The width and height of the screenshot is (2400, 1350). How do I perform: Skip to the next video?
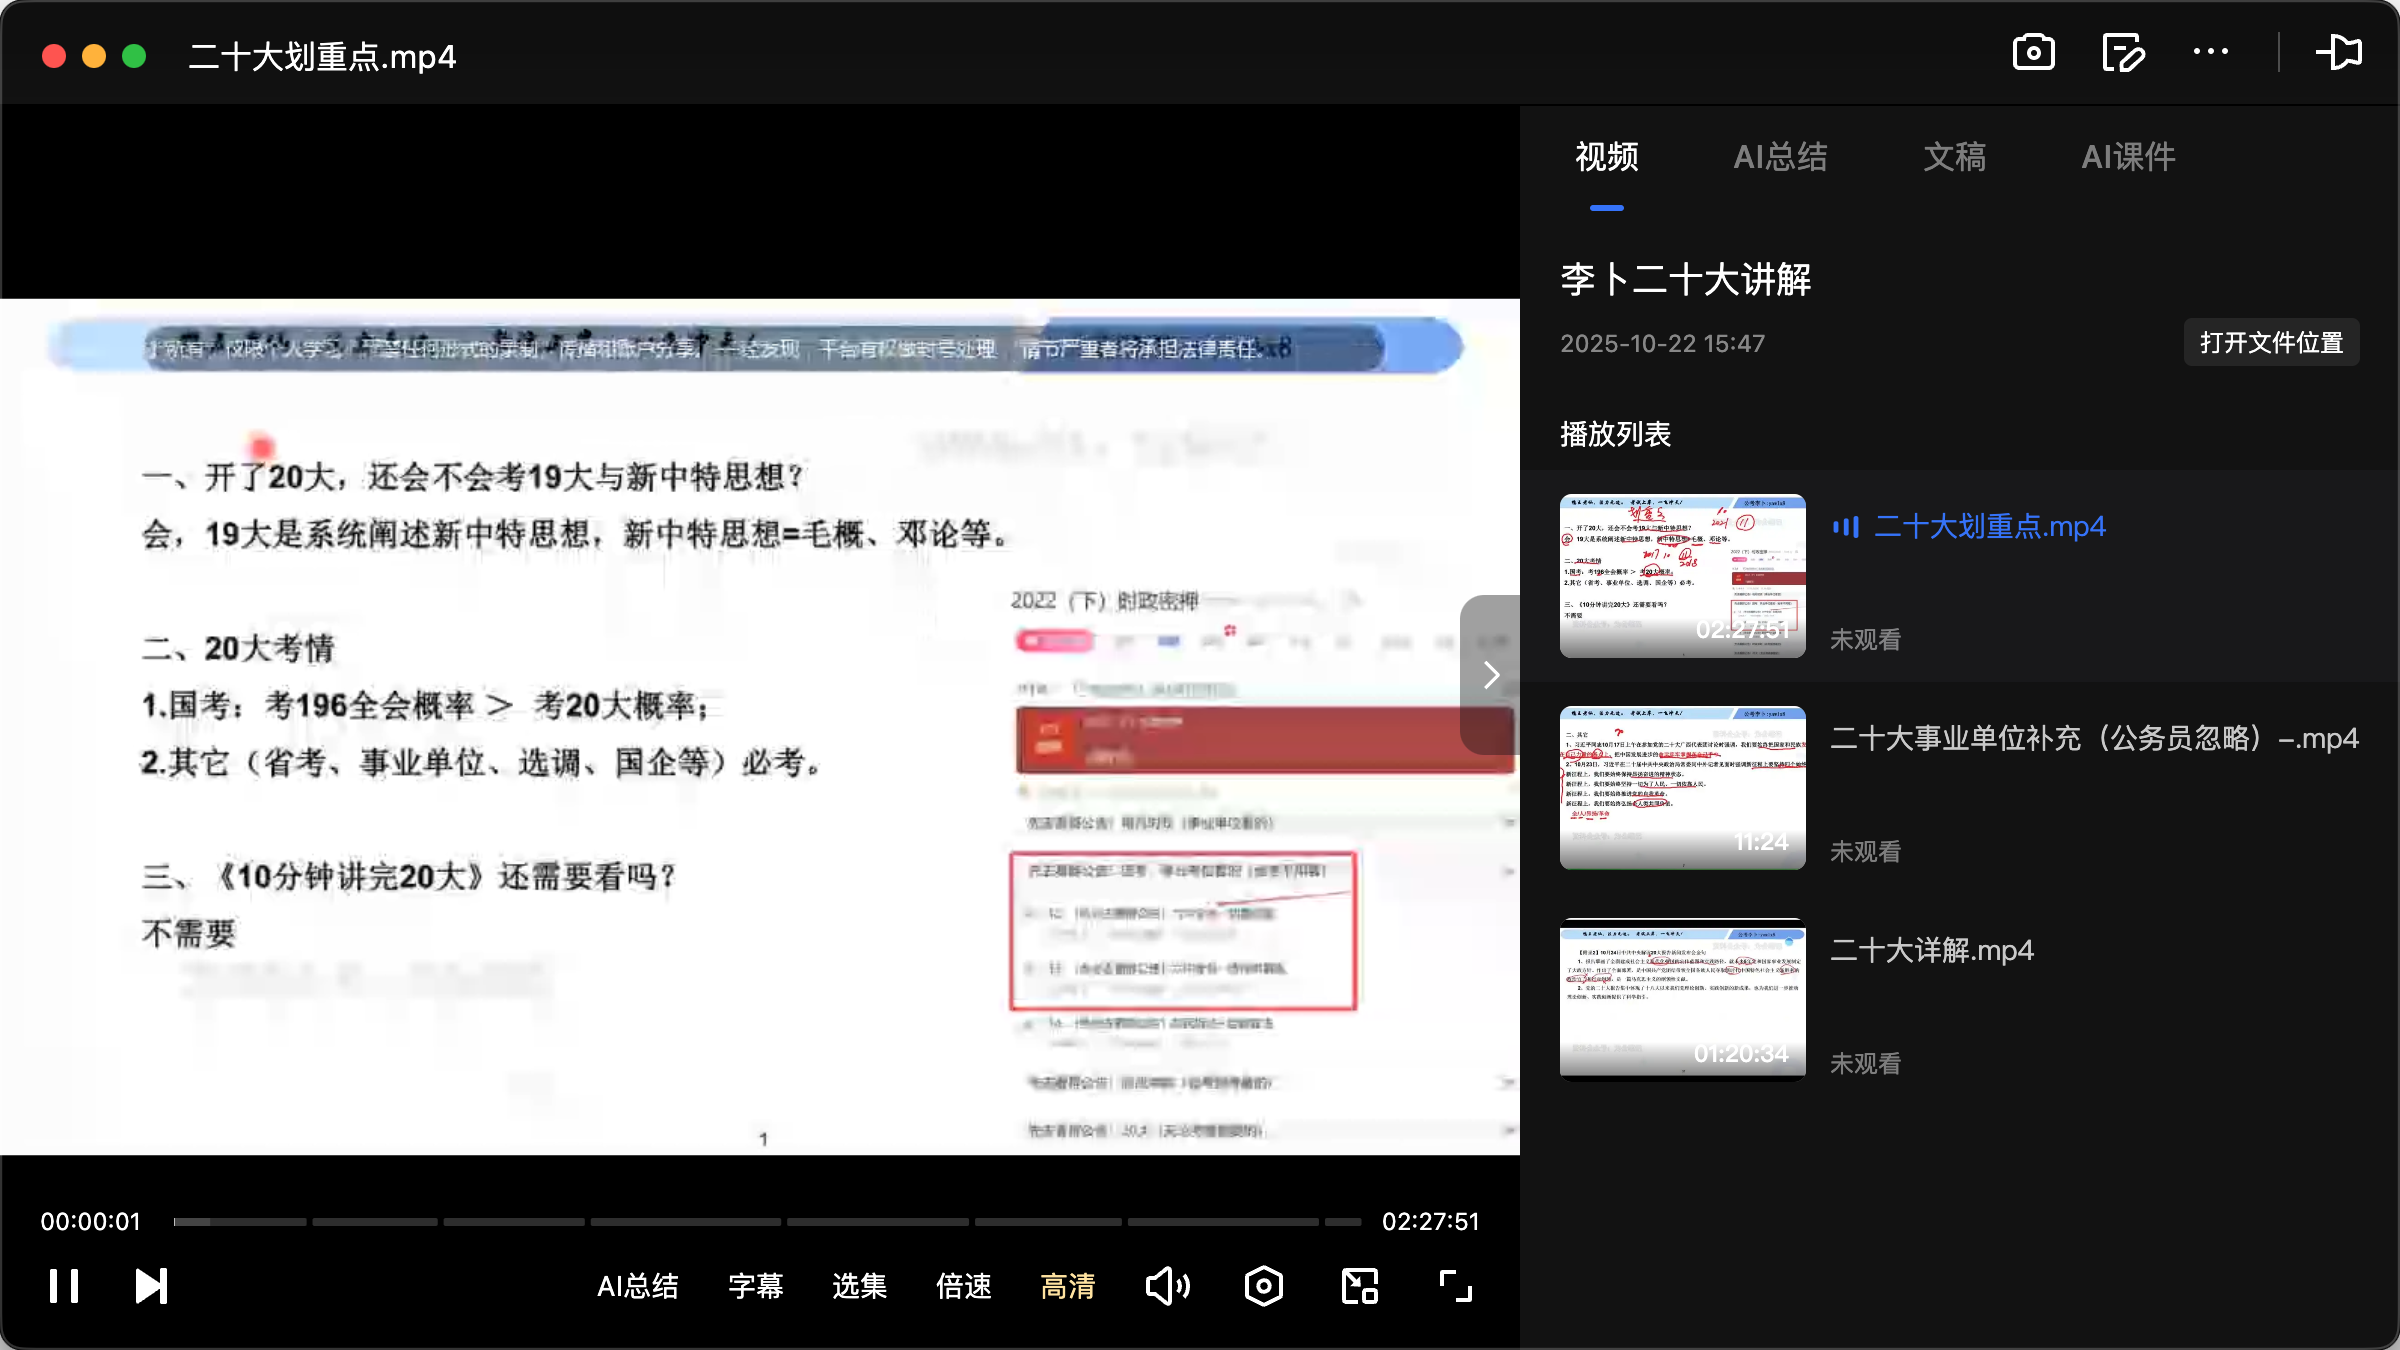[x=150, y=1285]
